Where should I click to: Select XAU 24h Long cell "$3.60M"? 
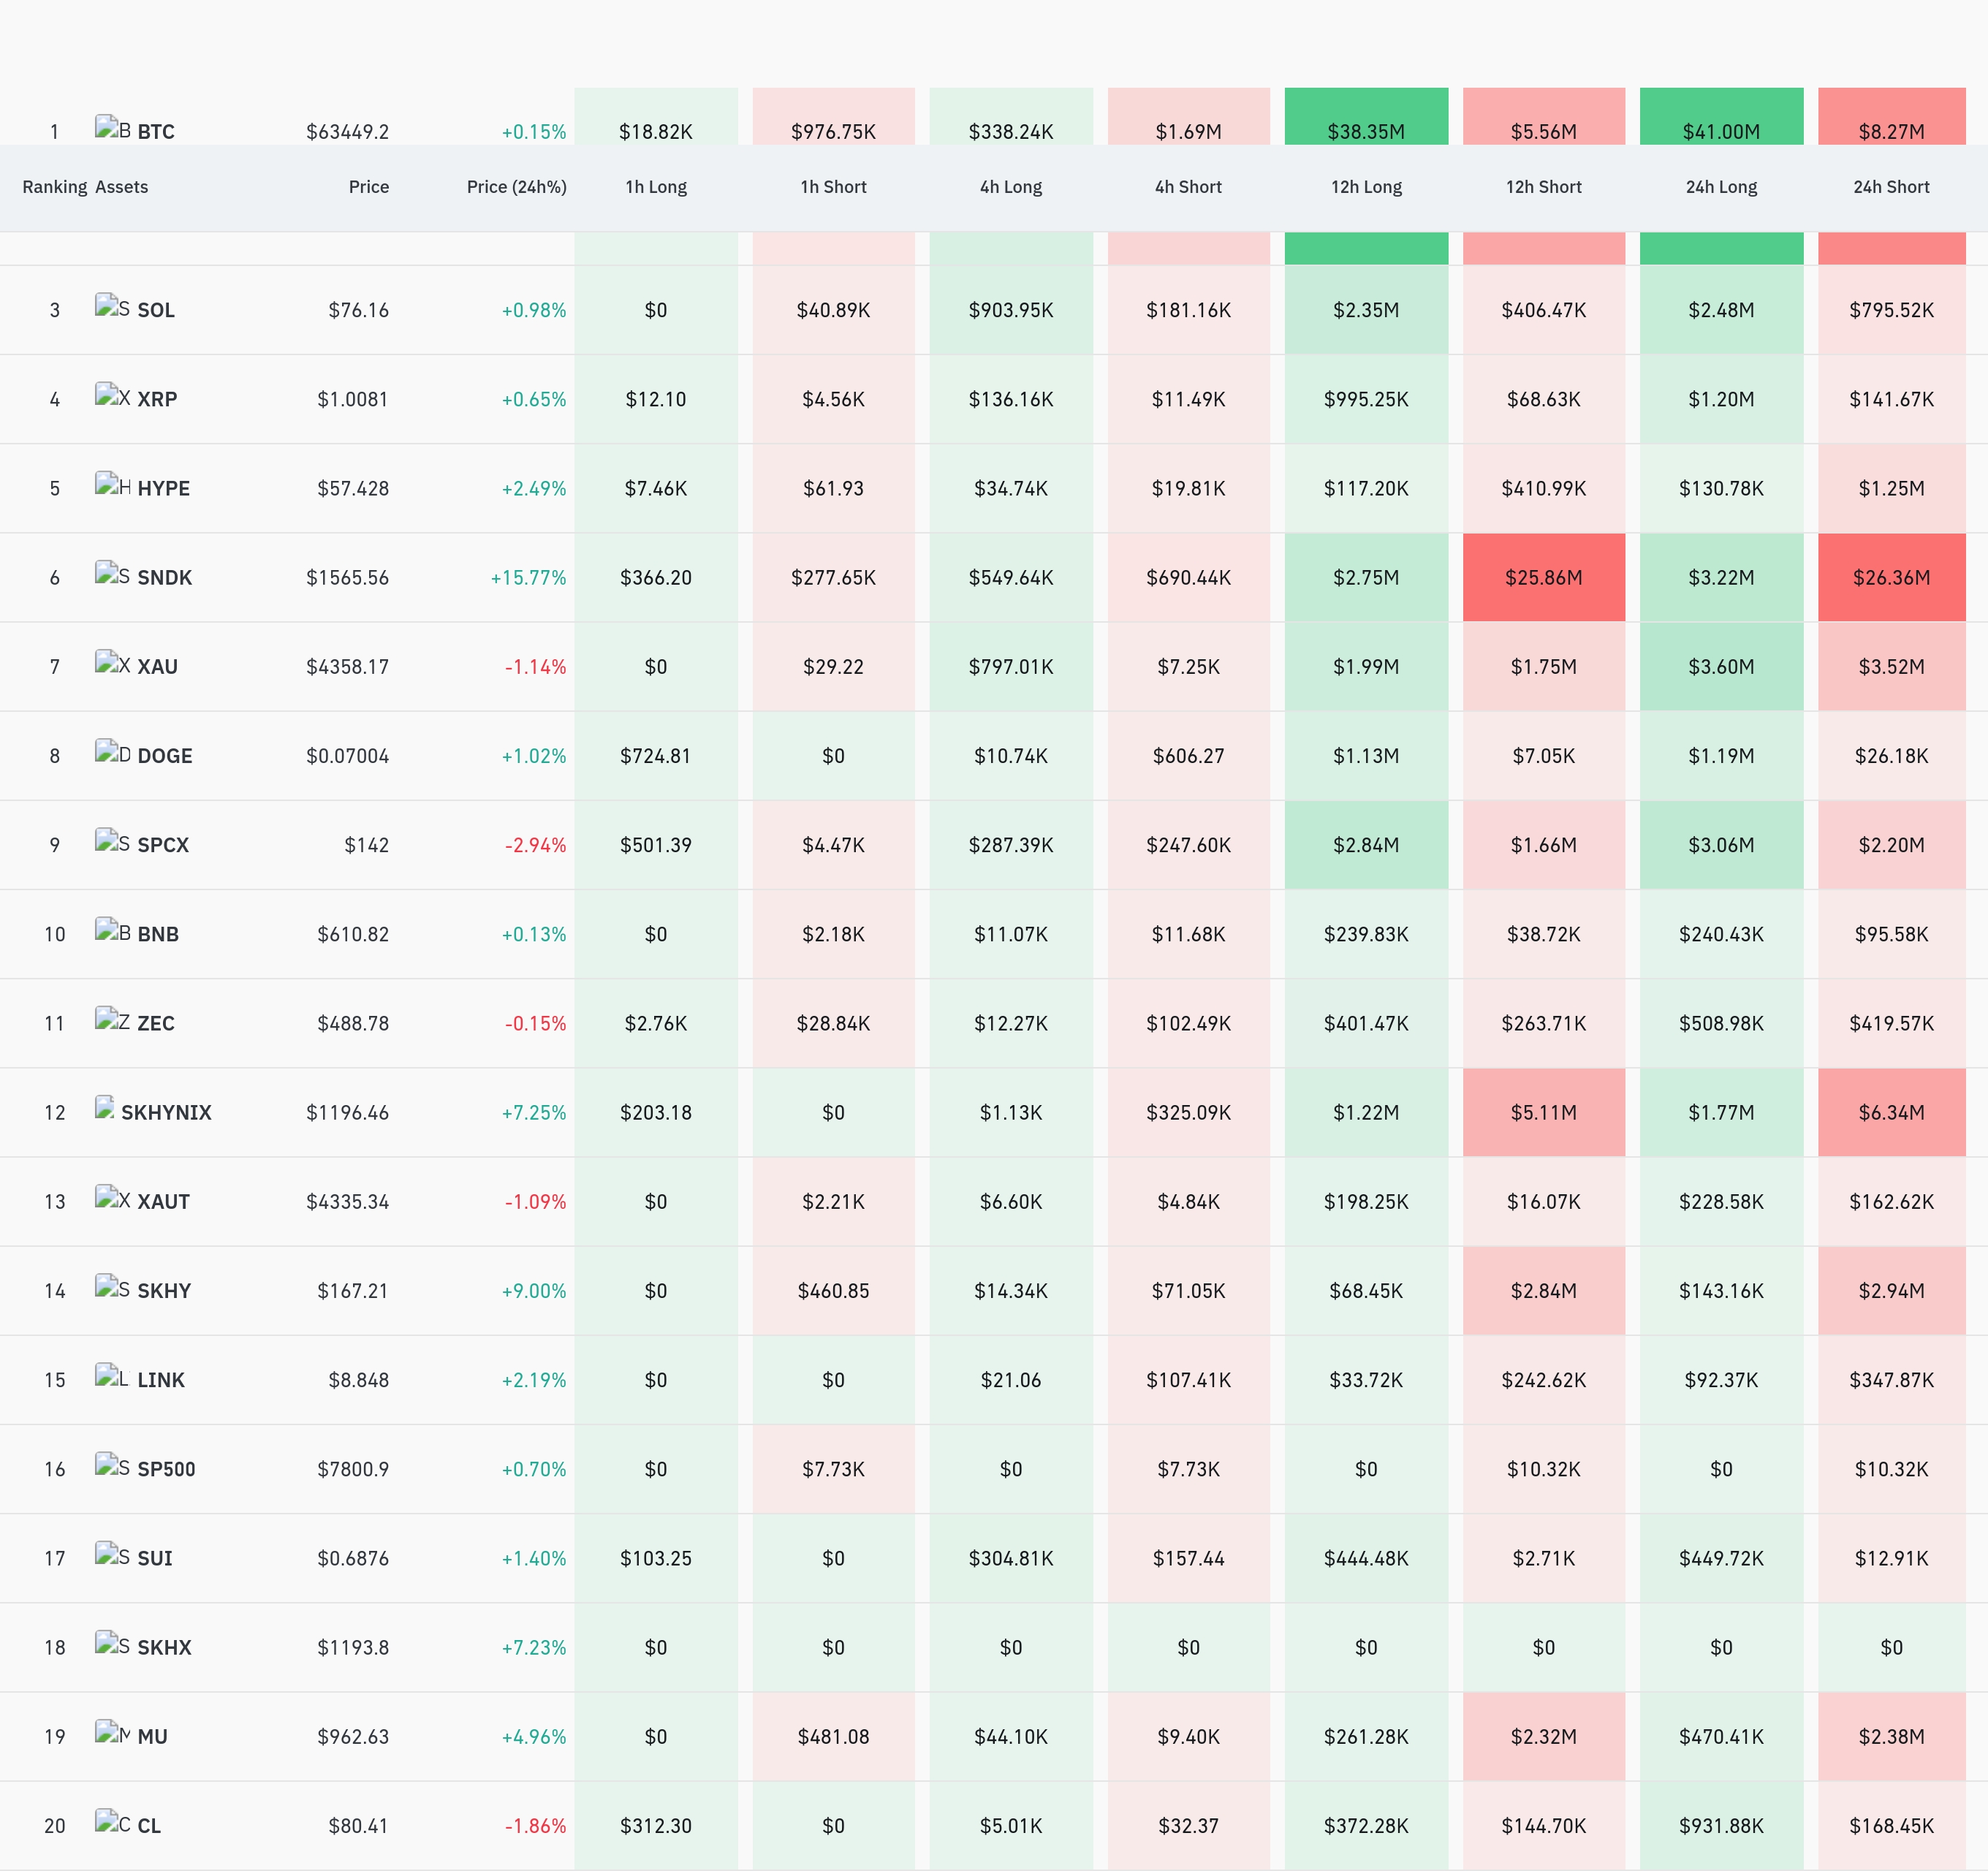[x=1721, y=666]
